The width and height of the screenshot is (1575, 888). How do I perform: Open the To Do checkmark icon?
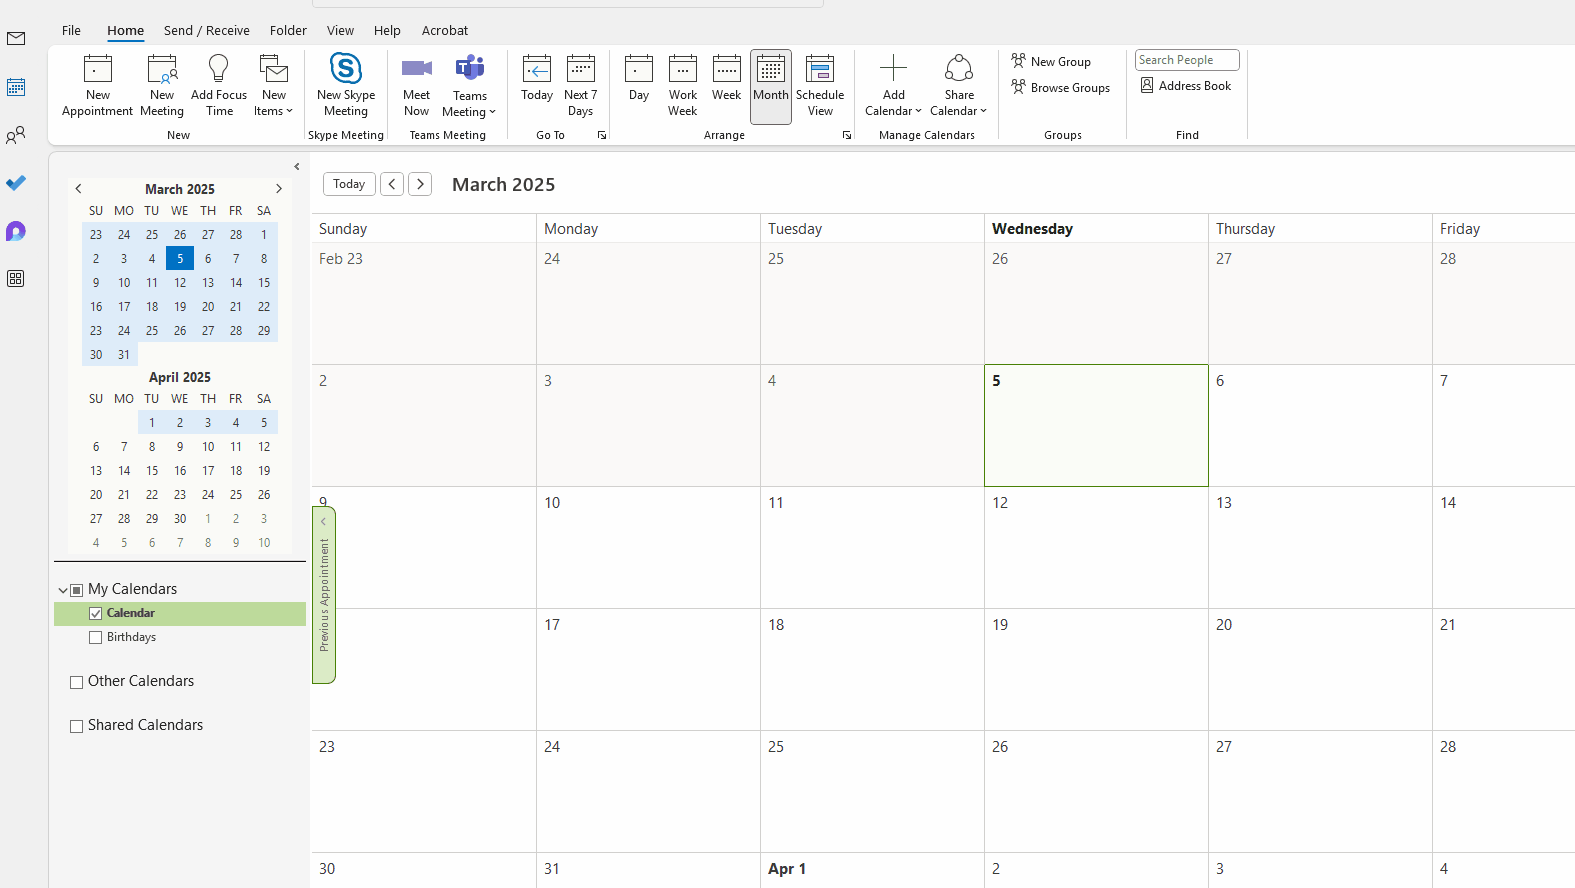pyautogui.click(x=16, y=183)
